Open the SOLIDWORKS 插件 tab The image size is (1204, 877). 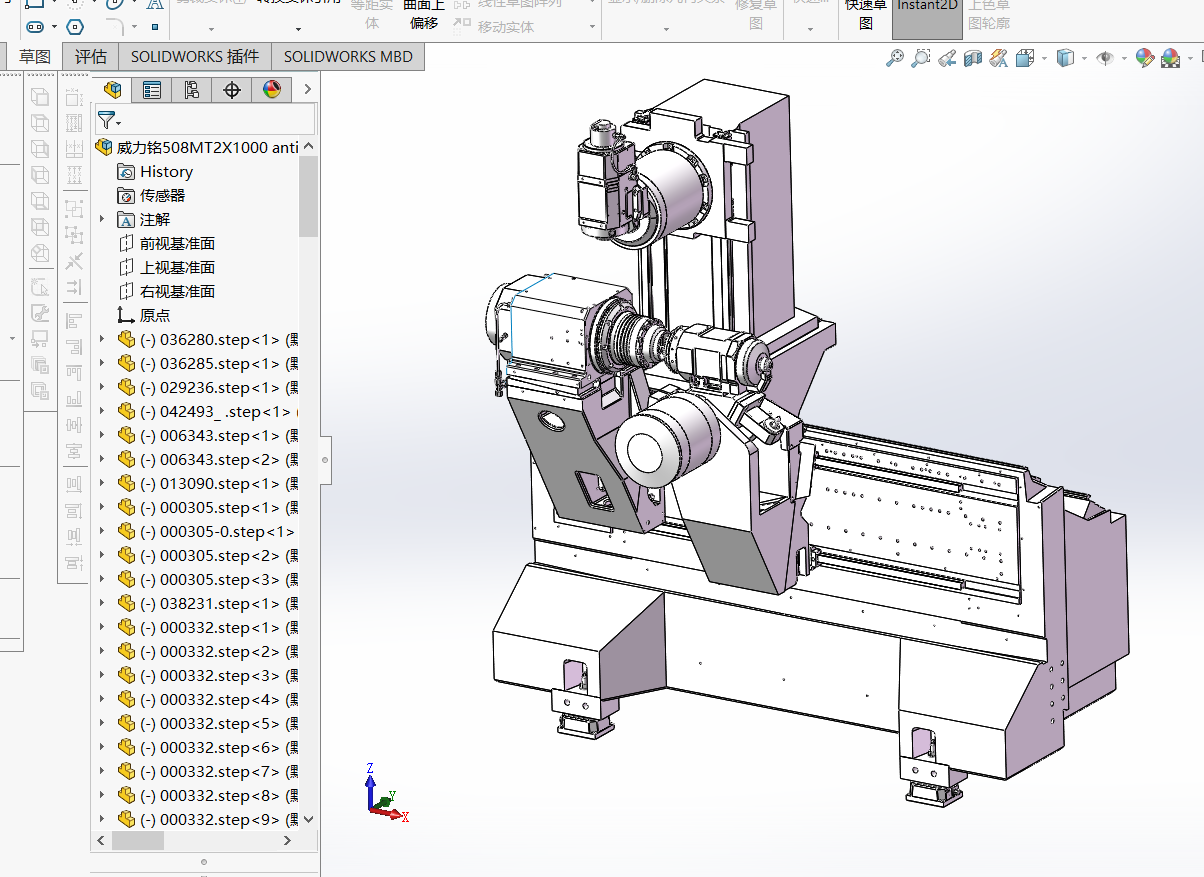[194, 57]
